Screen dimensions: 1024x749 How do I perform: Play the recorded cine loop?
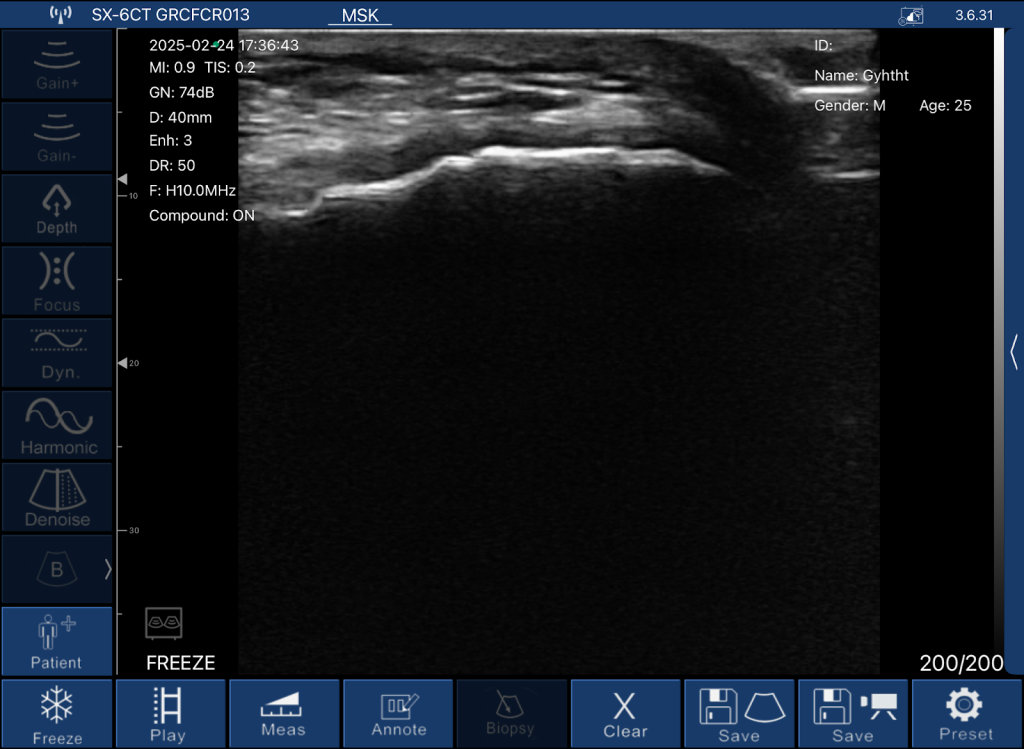(170, 714)
